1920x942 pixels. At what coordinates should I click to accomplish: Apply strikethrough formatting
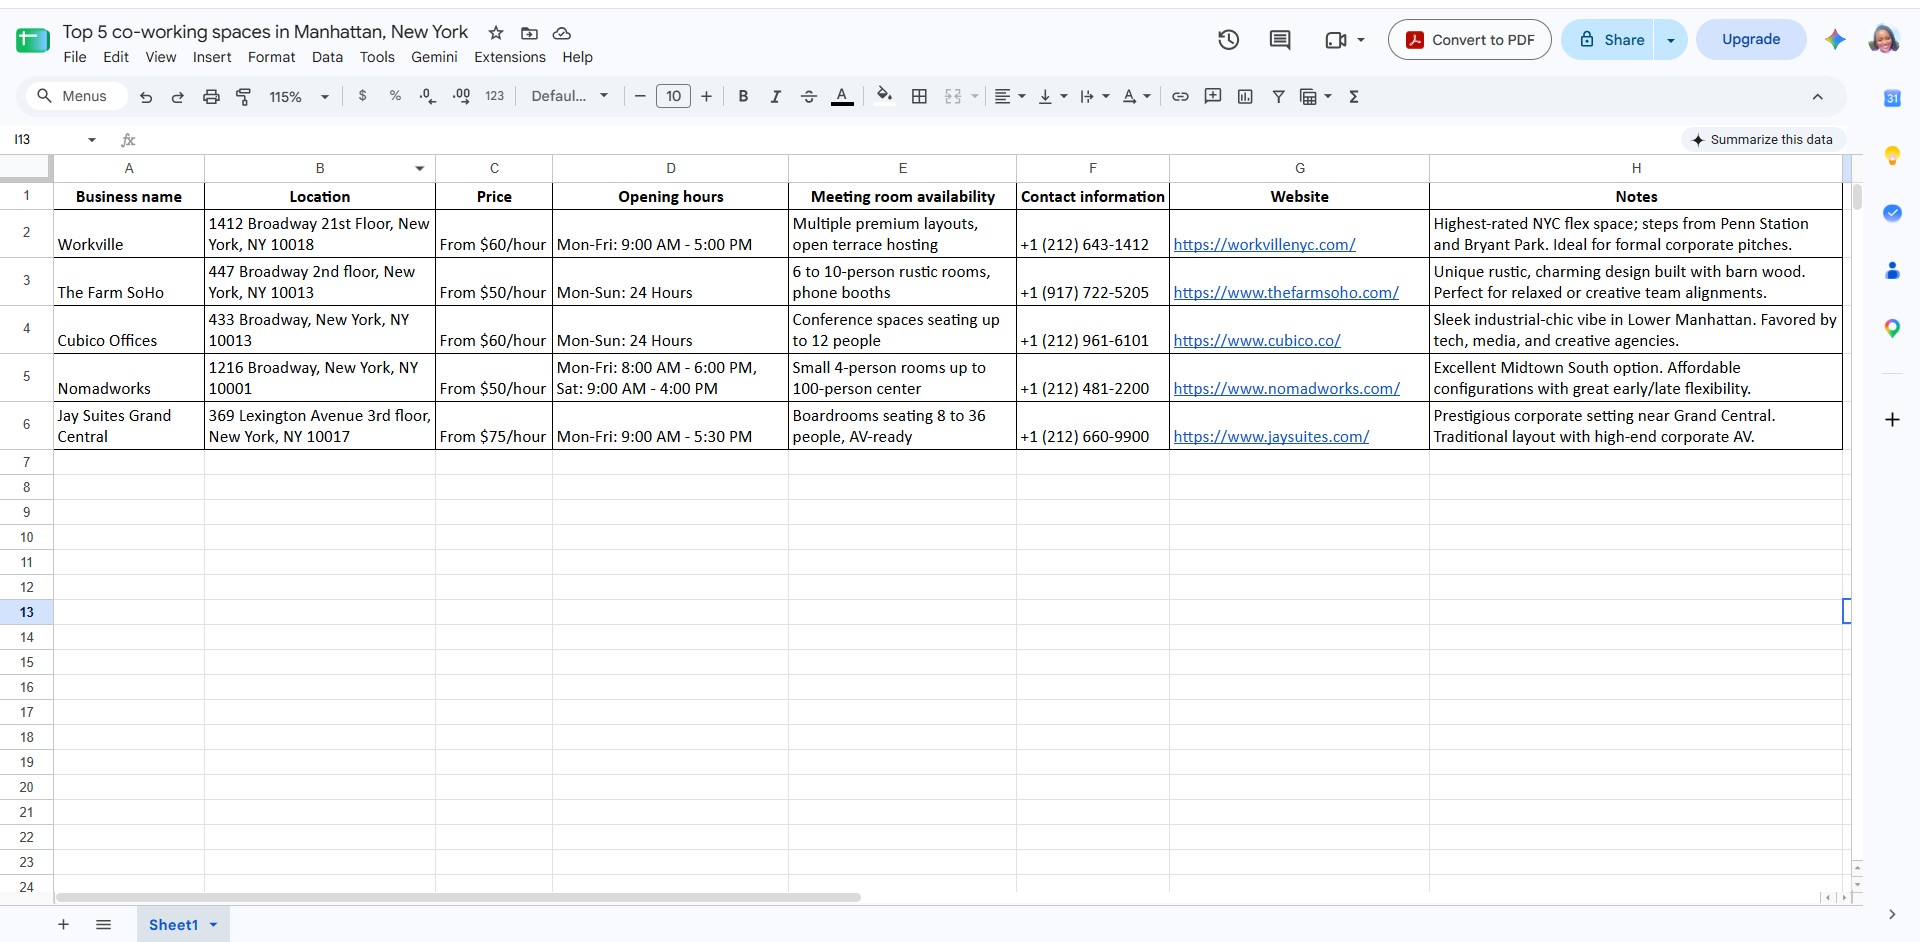pyautogui.click(x=809, y=96)
